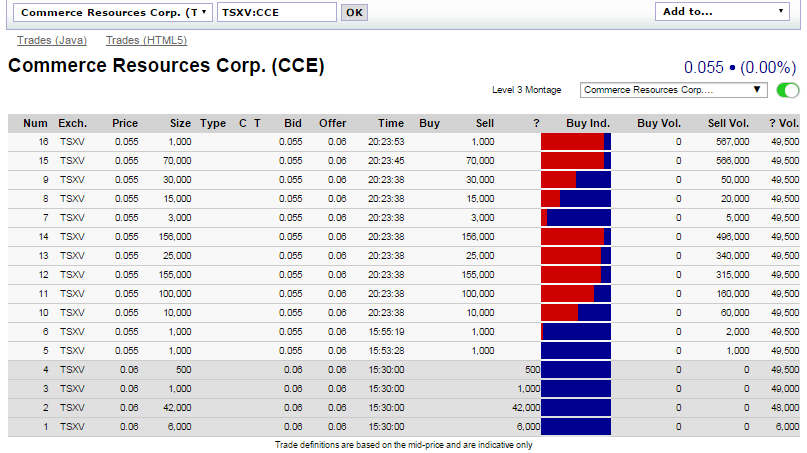
Task: Open the Trades (HTML5) link
Action: (x=146, y=40)
